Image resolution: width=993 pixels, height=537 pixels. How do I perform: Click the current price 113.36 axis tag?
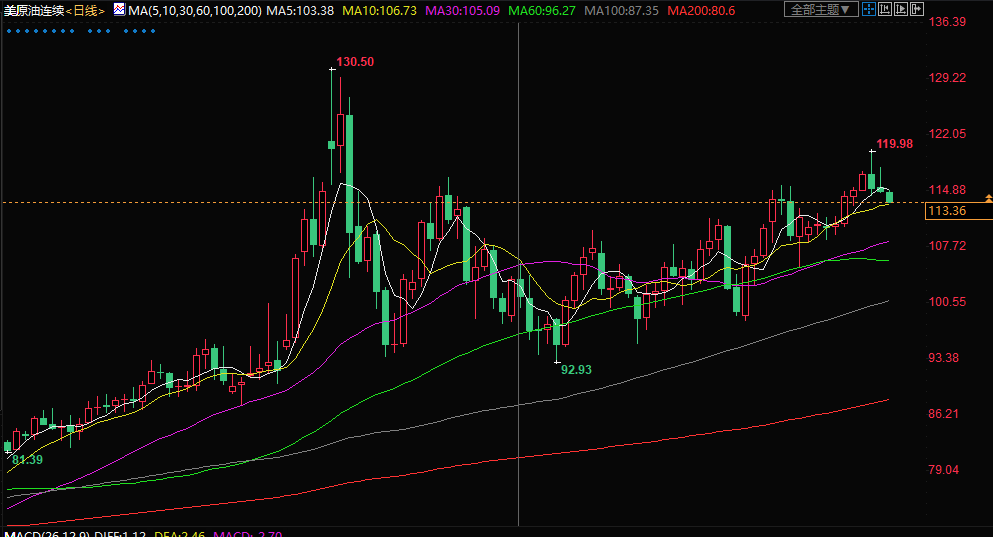[x=946, y=211]
